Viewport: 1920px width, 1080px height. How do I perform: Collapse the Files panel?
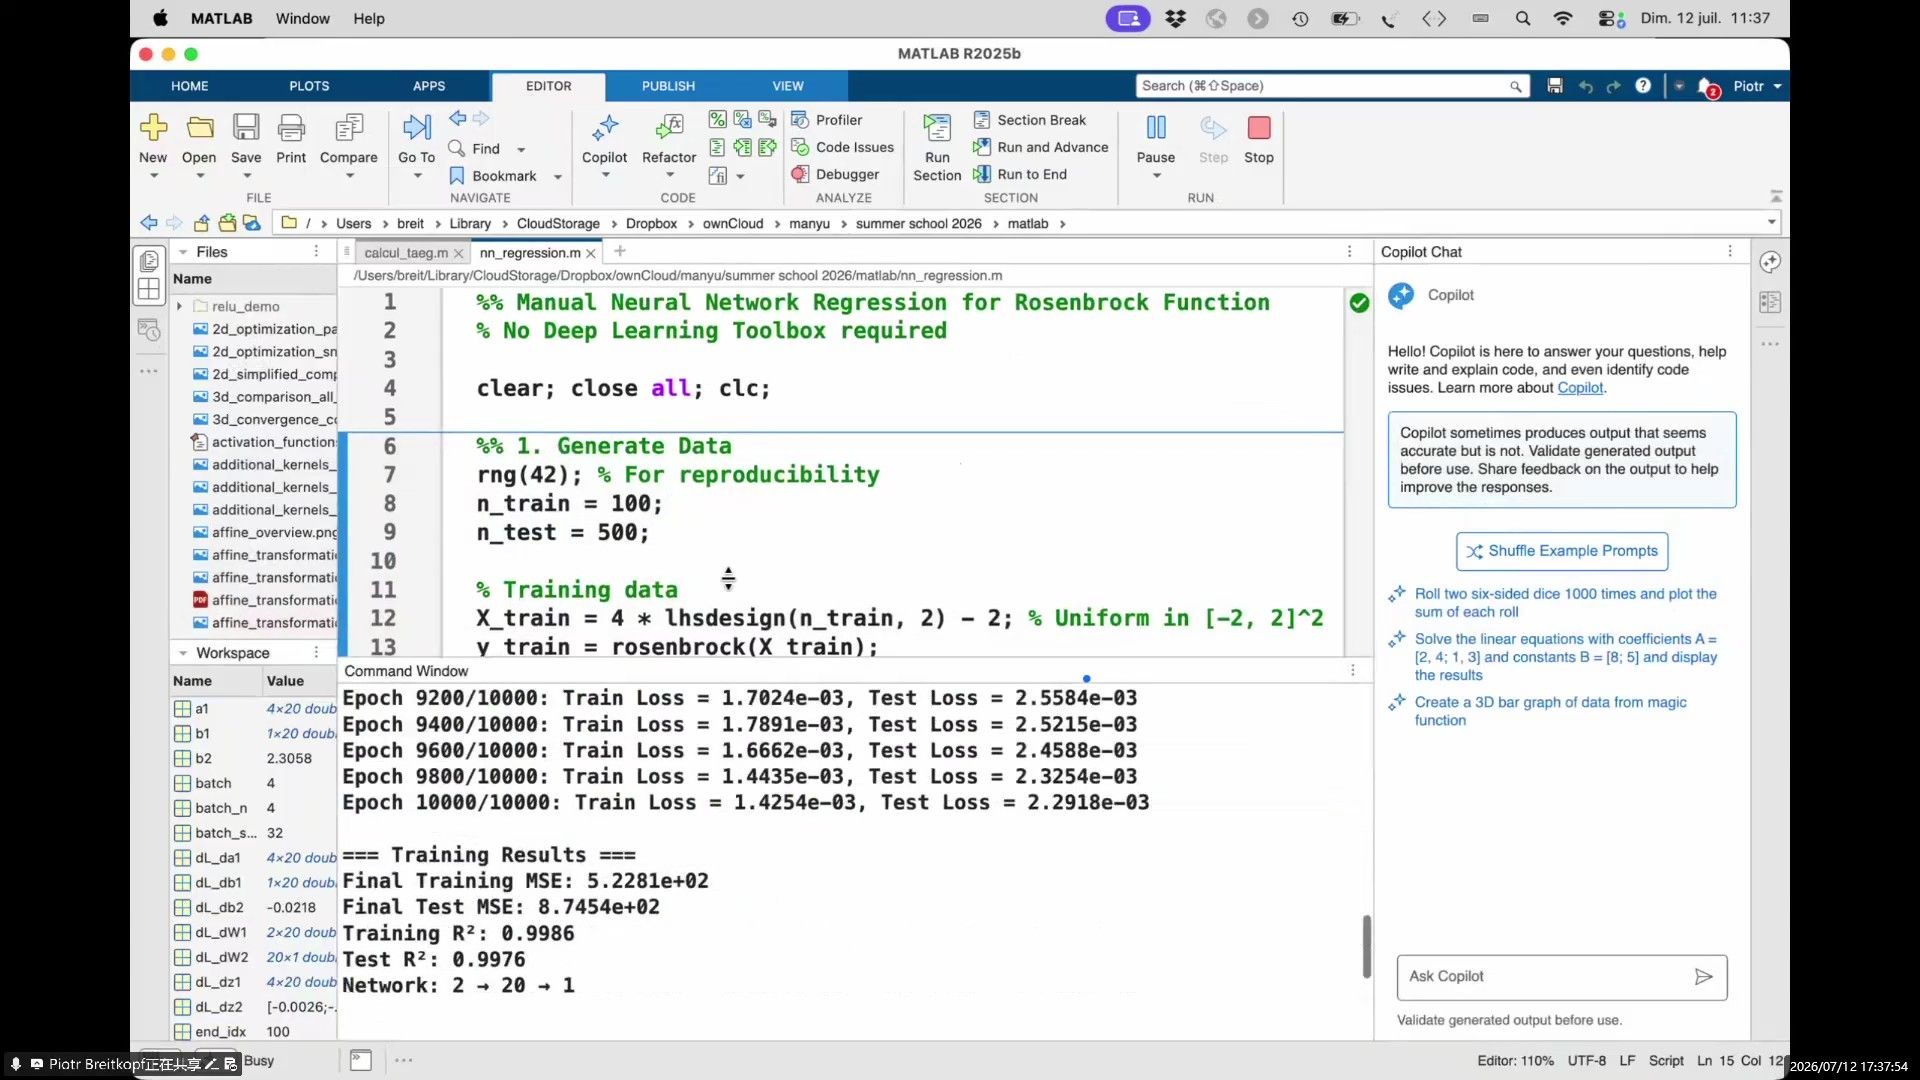pos(183,252)
